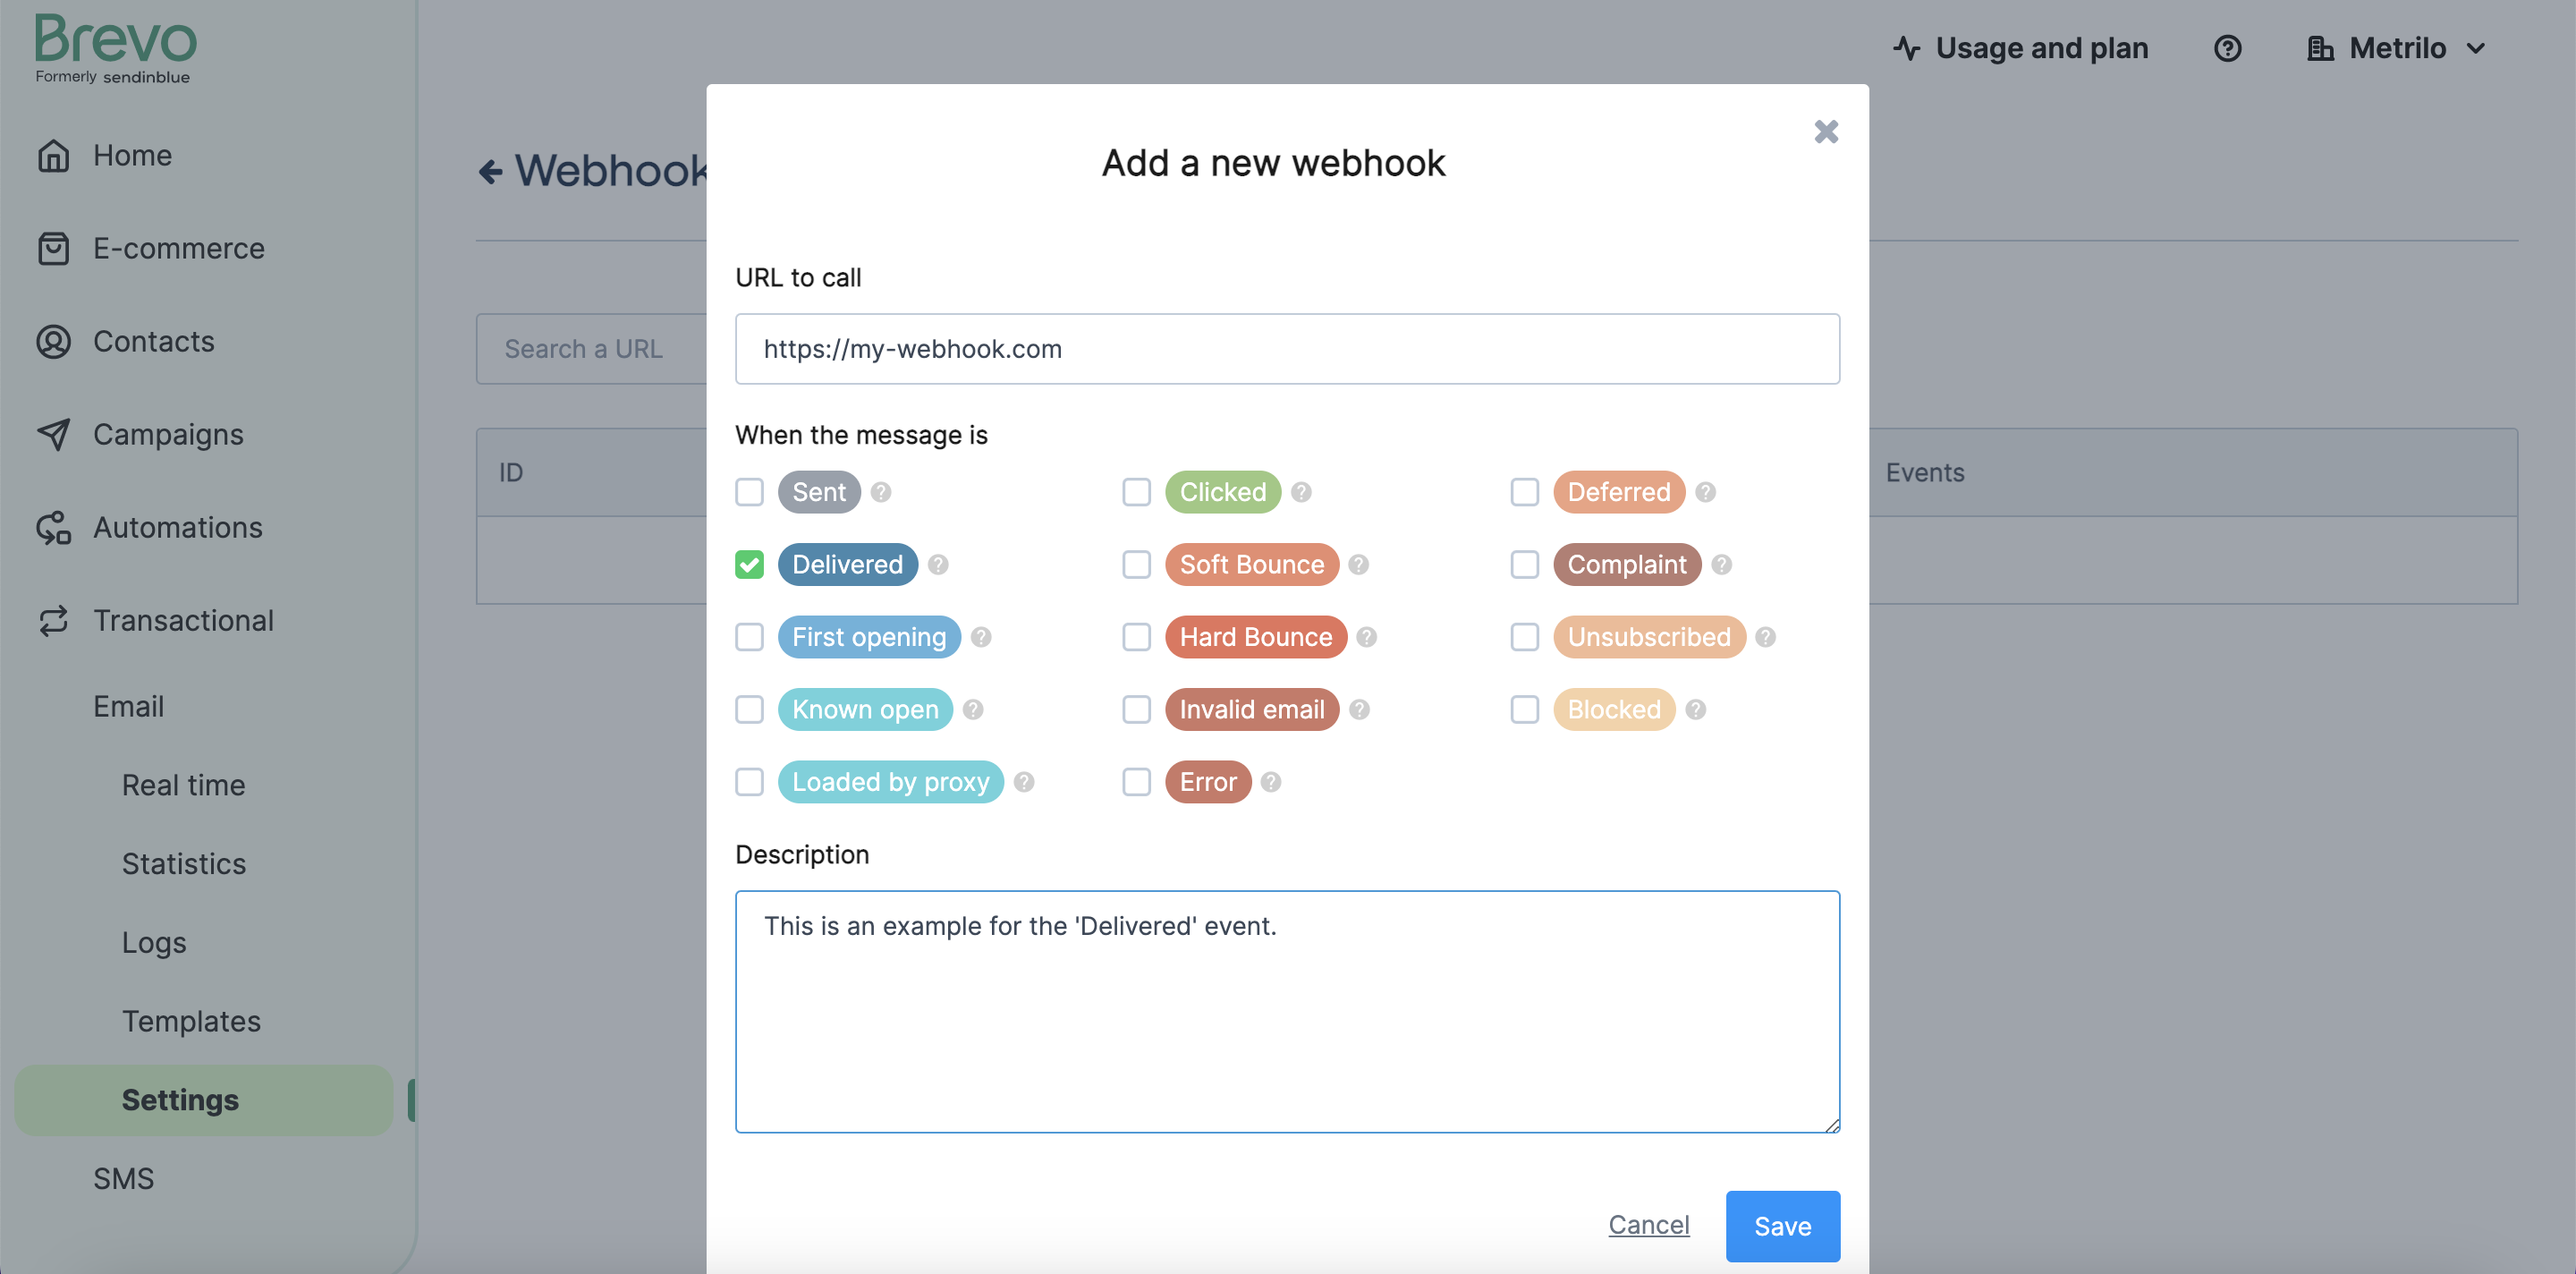Click the Home icon in sidebar

tap(55, 155)
